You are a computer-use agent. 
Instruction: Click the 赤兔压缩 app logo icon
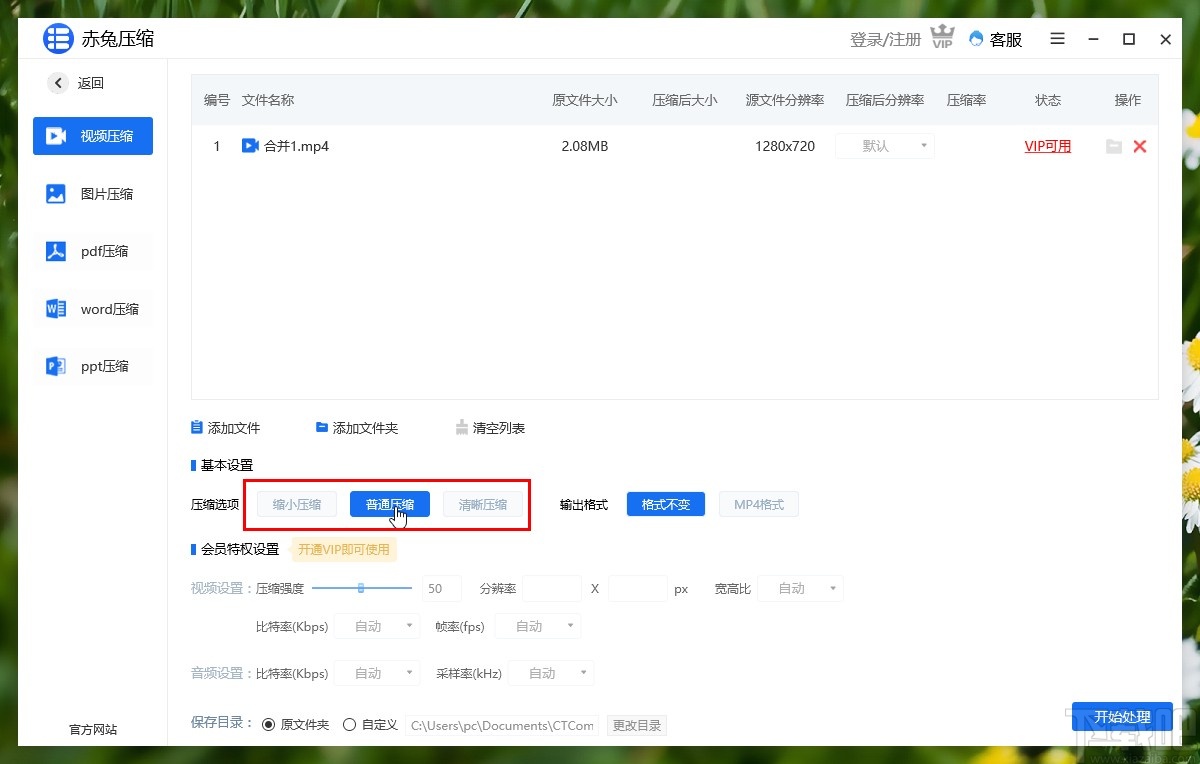59,39
